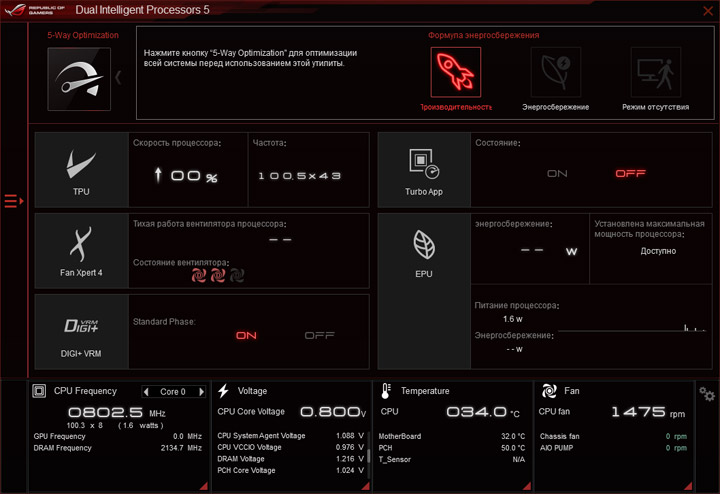Set Standard Phase to ON
This screenshot has height=494, width=720.
246,336
